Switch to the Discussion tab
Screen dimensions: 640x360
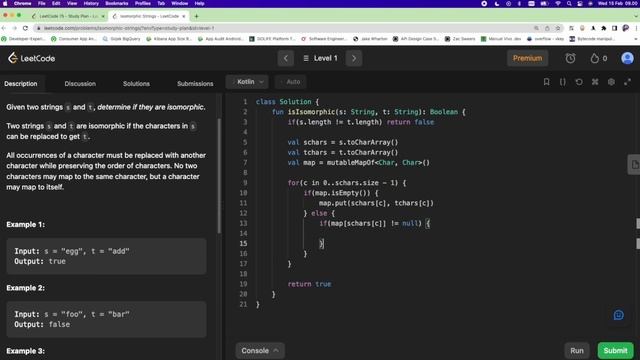click(x=80, y=84)
